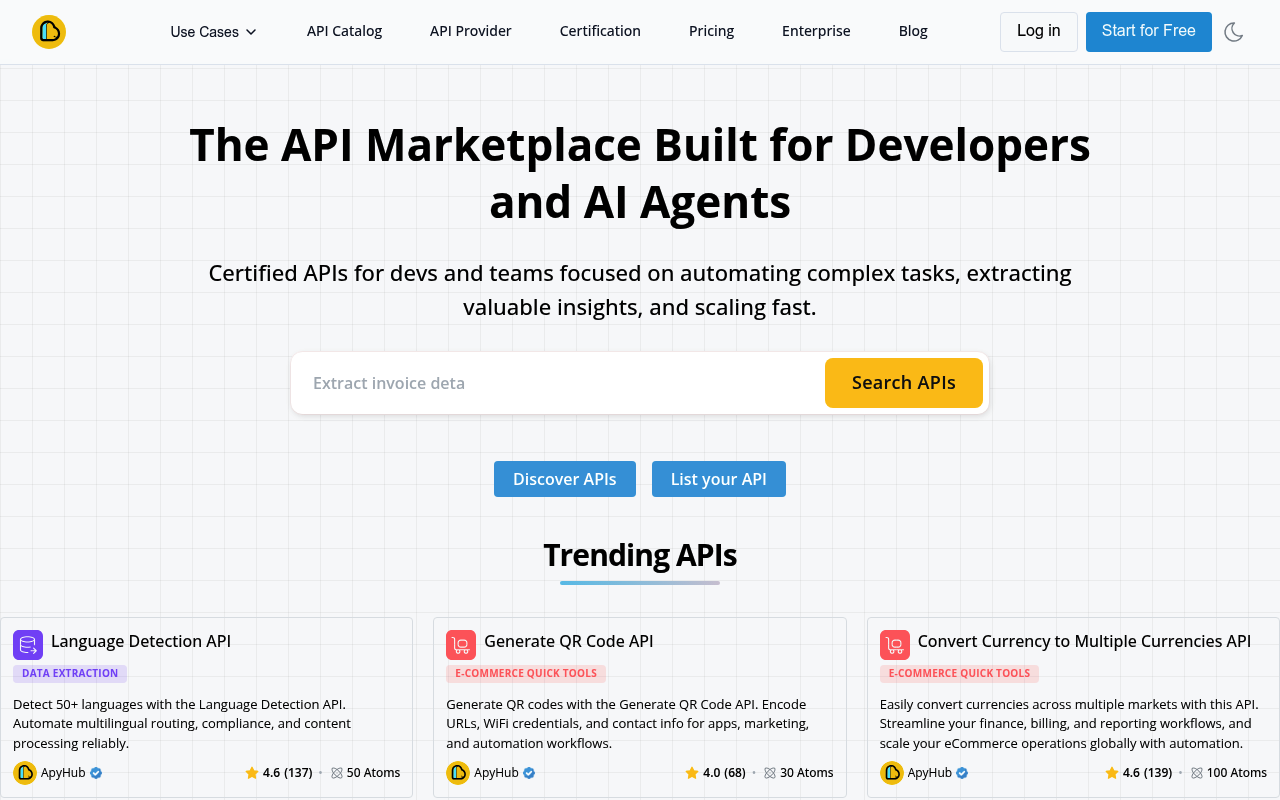Viewport: 1280px width, 800px height.
Task: Click the API Marketplace main headline
Action: 640,174
